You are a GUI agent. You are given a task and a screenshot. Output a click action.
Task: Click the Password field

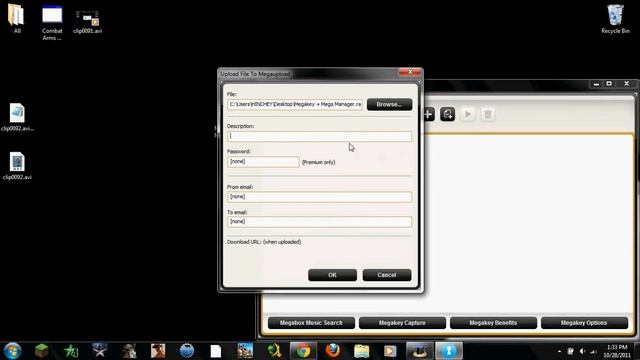coord(263,162)
